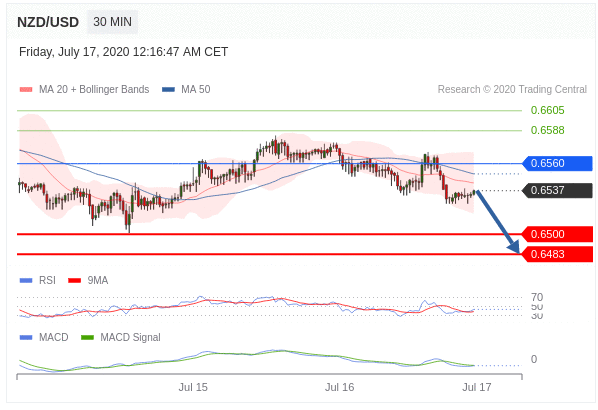Image resolution: width=598 pixels, height=410 pixels.
Task: Click the 0.6588 resistance level label
Action: click(x=547, y=130)
